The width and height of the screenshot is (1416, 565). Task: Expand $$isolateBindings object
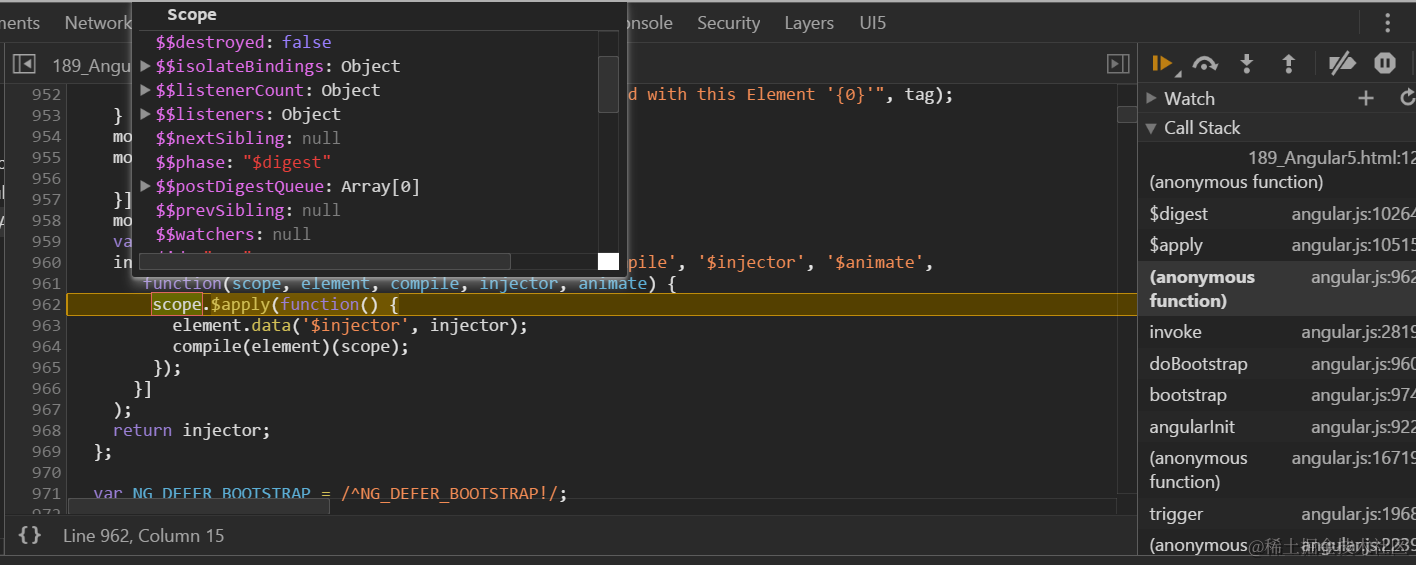tap(146, 66)
